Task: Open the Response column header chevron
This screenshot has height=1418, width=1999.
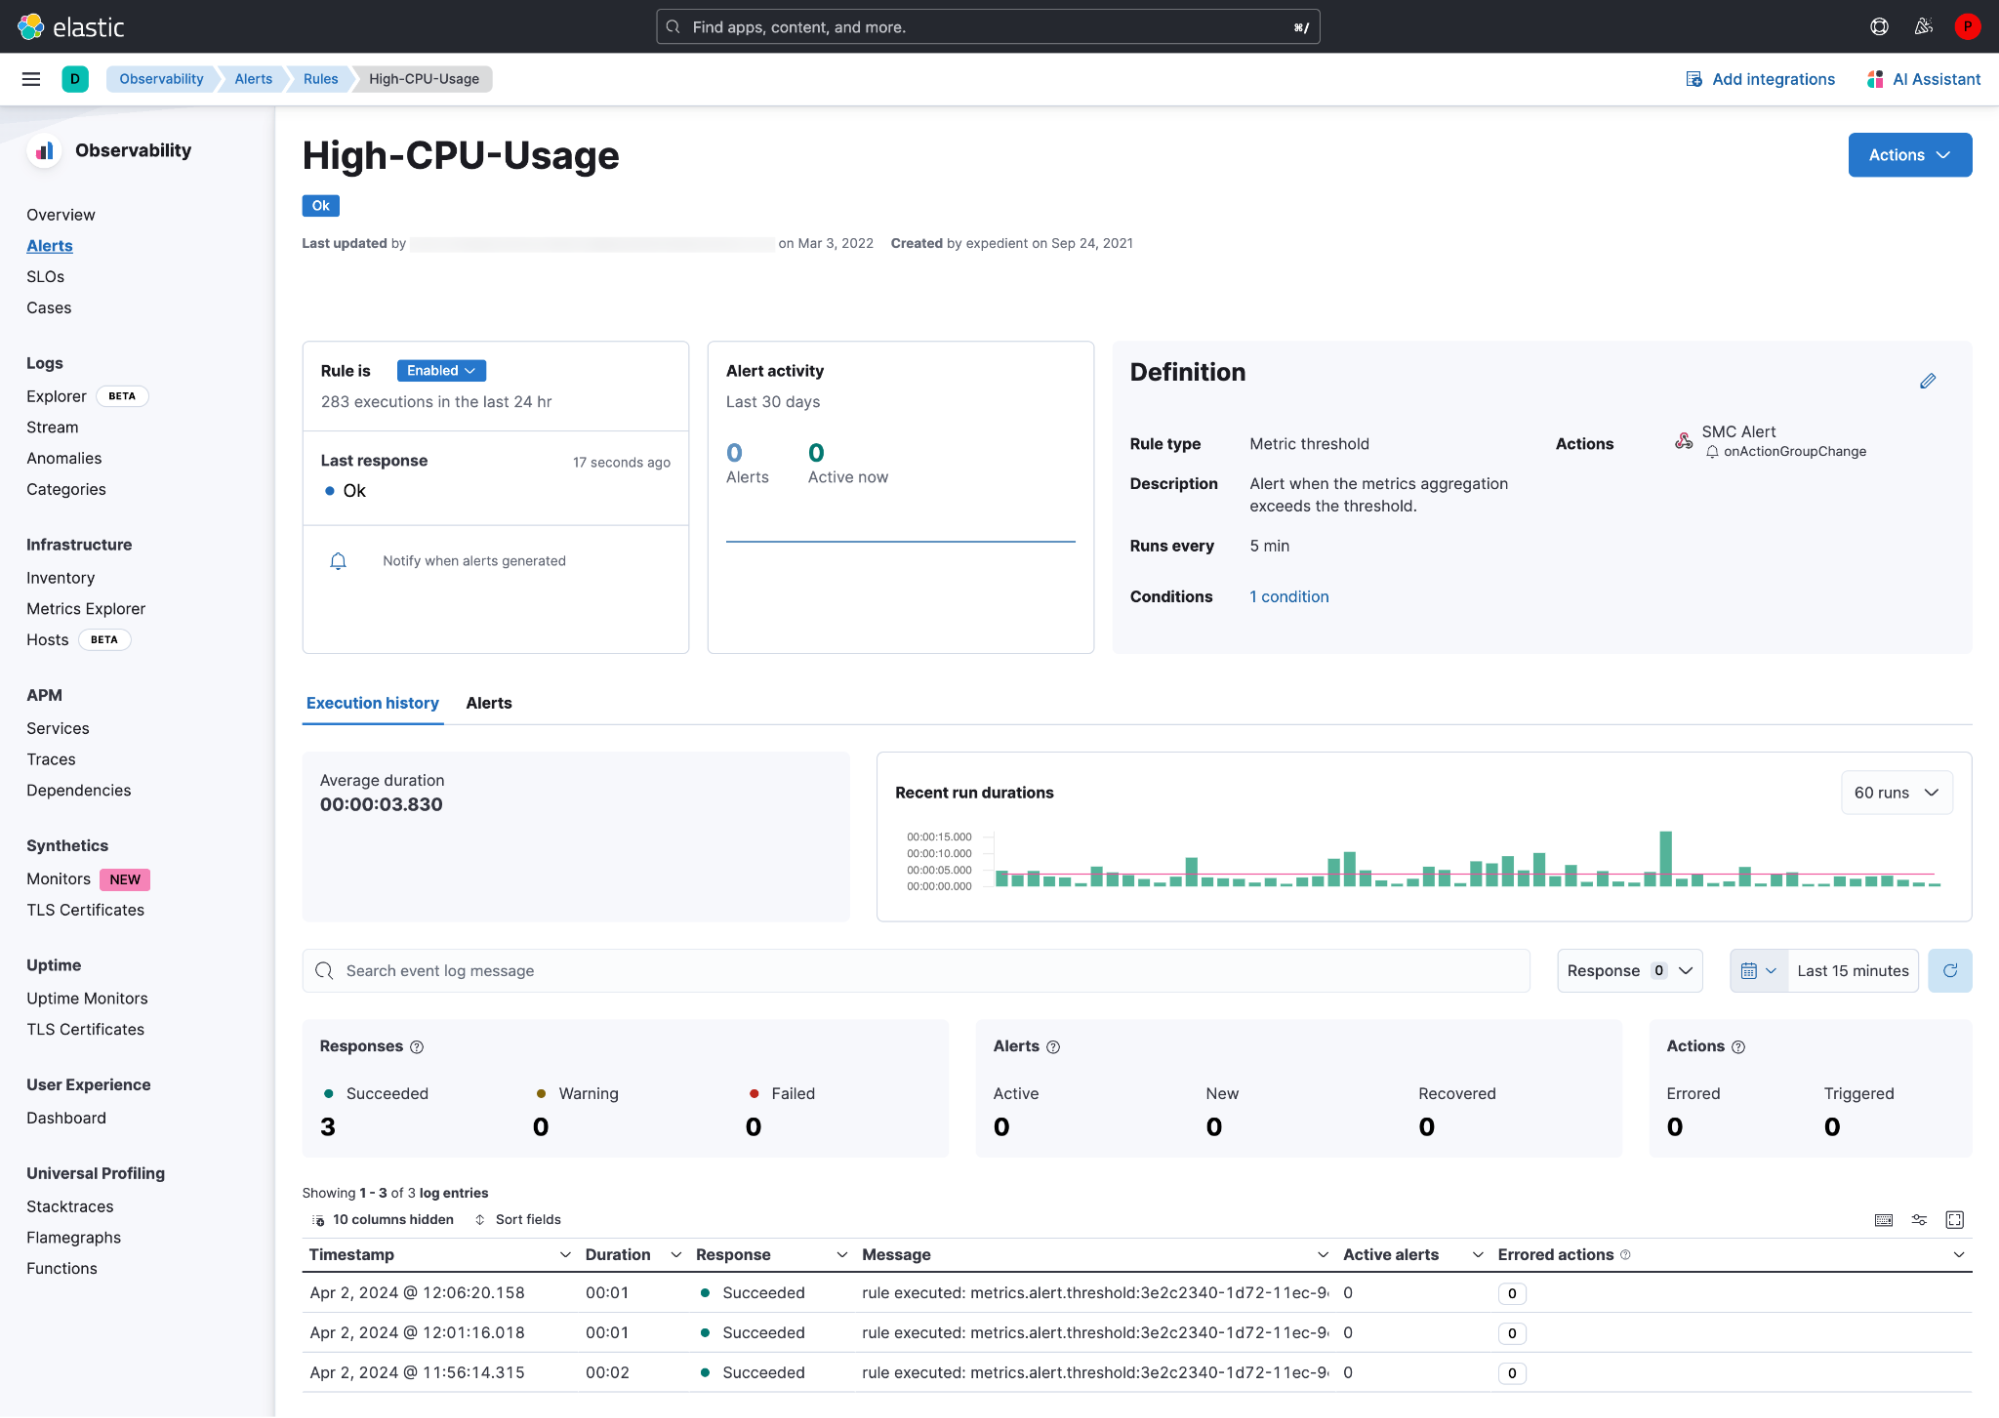Action: coord(842,1255)
